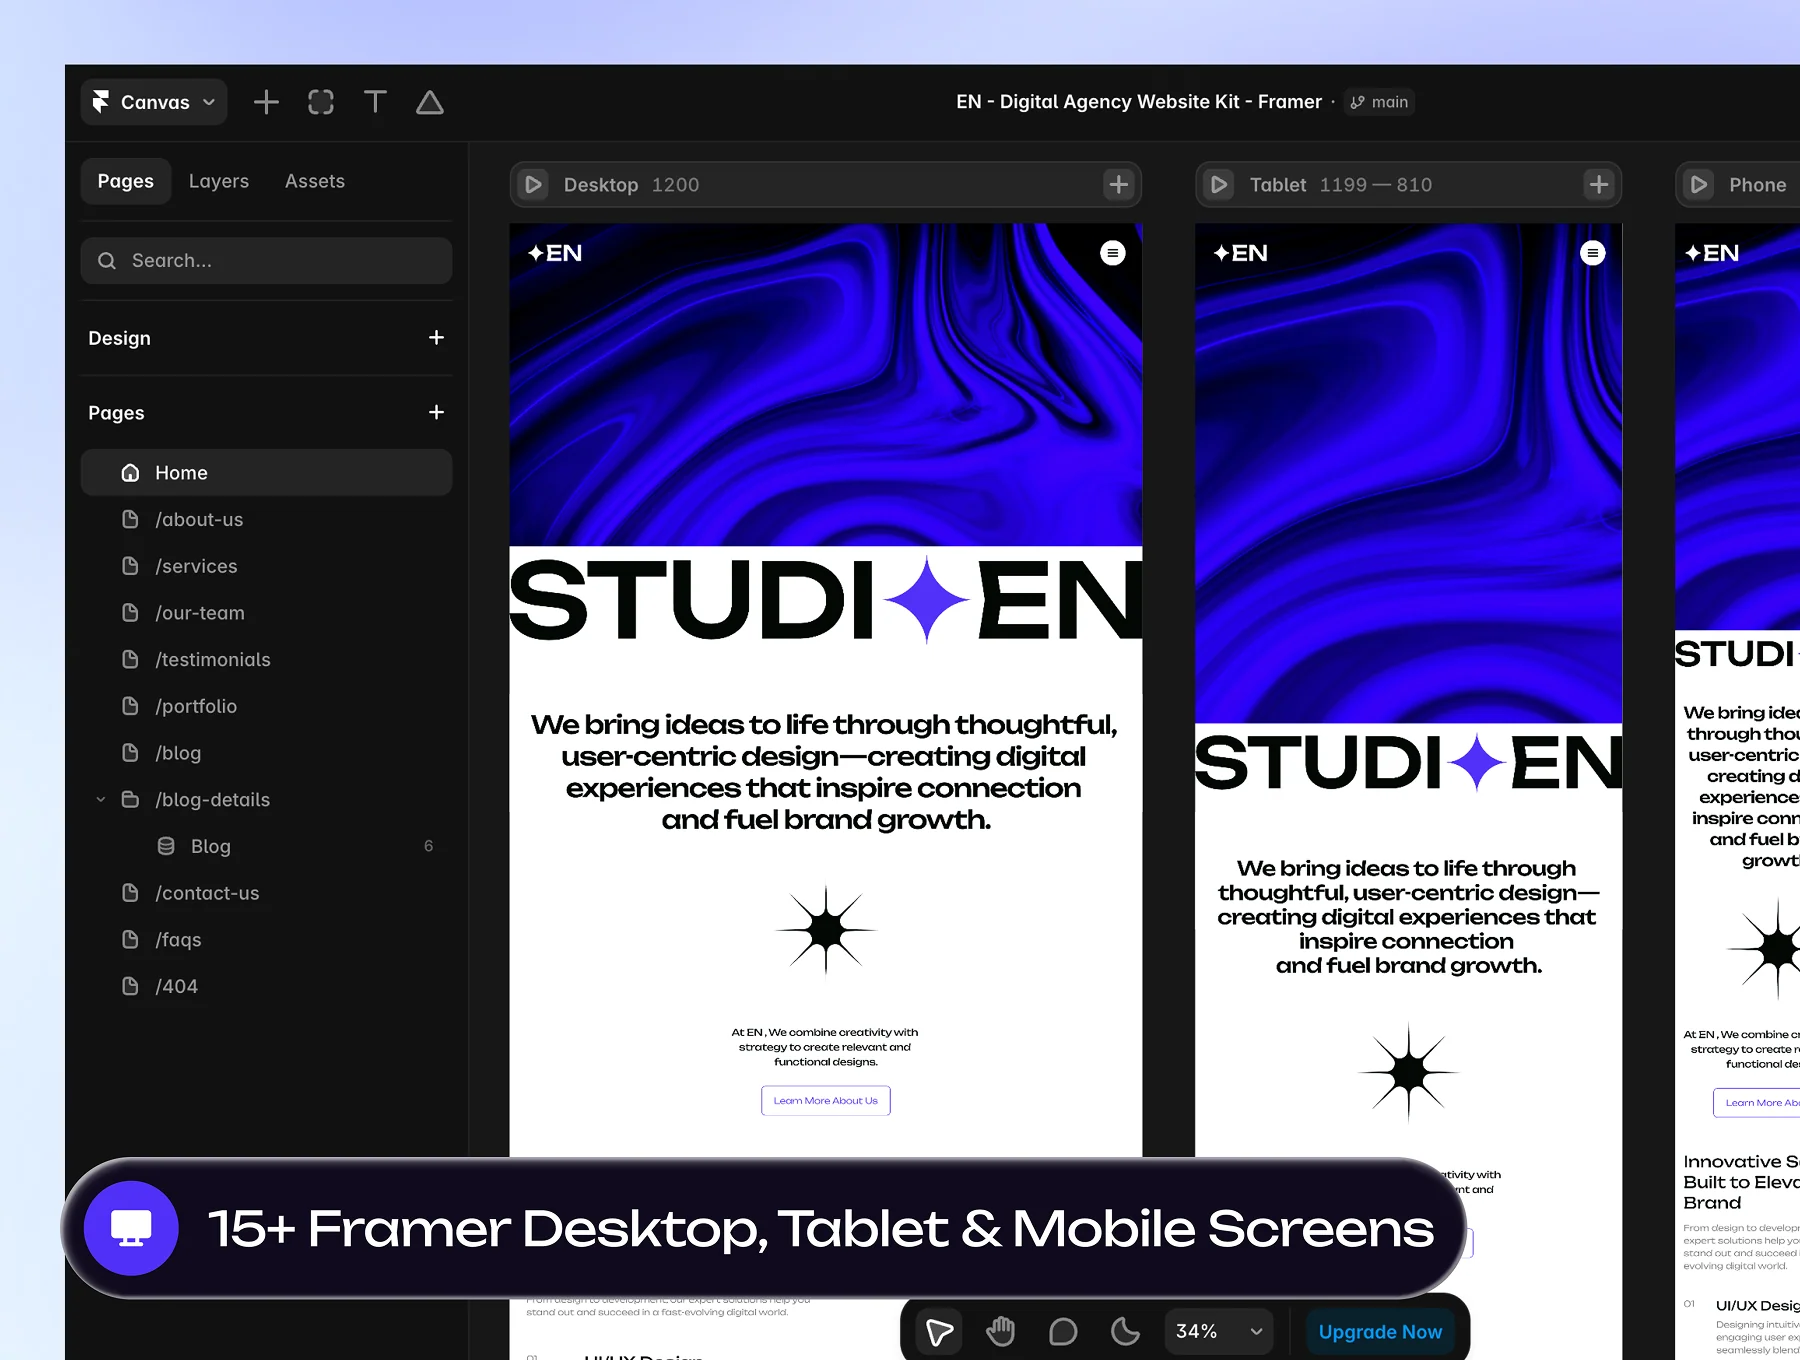Screen dimensions: 1800x1360
Task: Select the triangle Shape tool icon
Action: pos(430,102)
